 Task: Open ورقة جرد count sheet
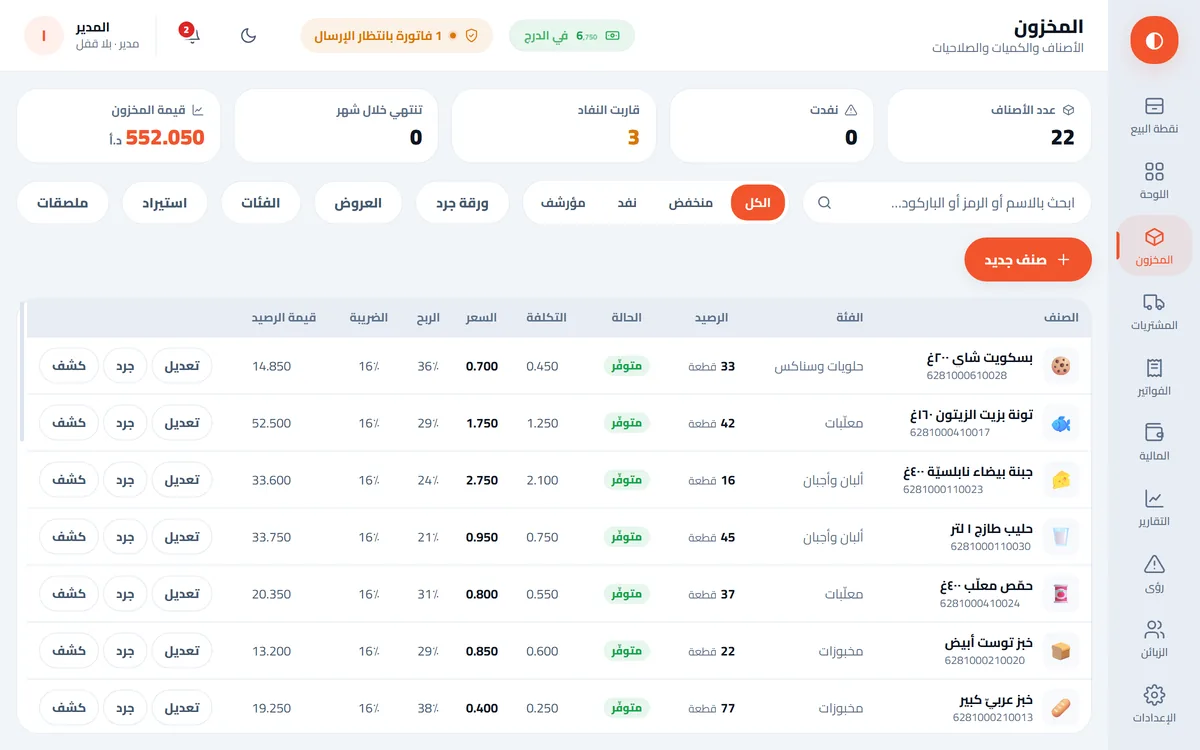pos(462,203)
